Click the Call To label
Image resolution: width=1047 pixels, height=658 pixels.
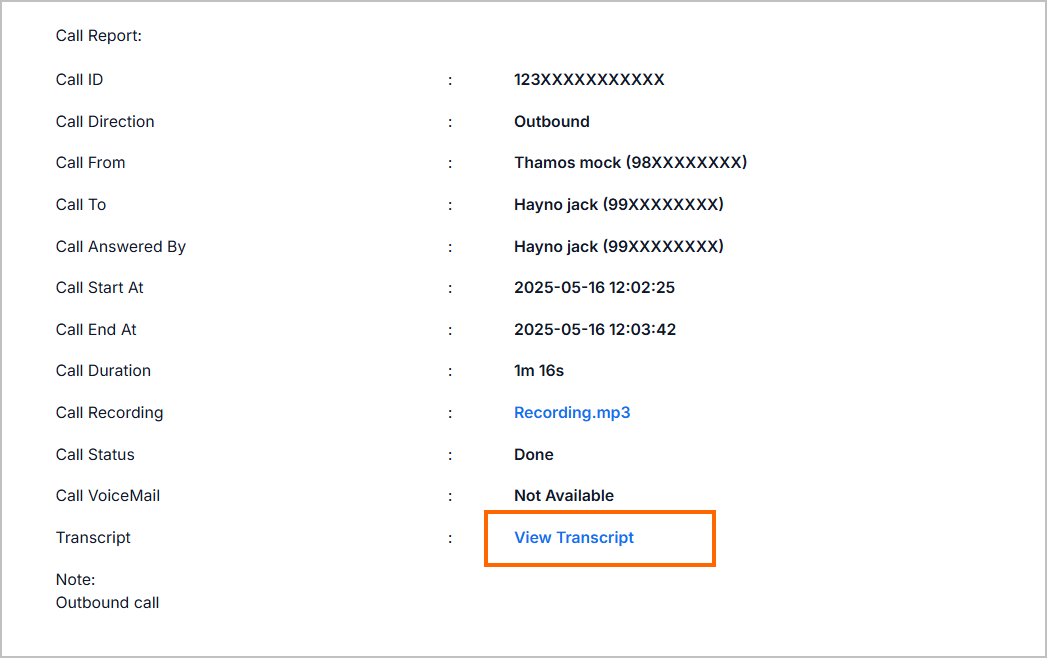click(81, 204)
